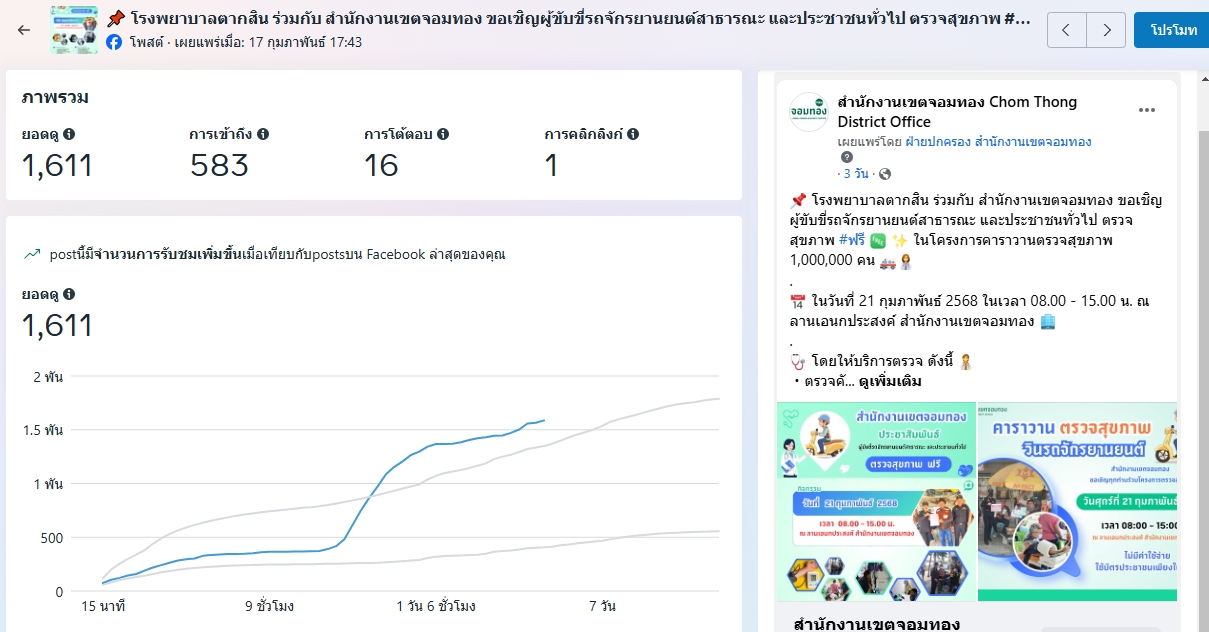Screen dimensions: 1209x632
Task: Click the stethoscope emoji in post text
Action: point(797,361)
